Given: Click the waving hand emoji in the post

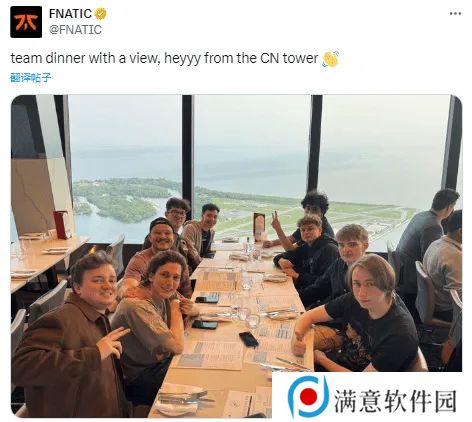Looking at the screenshot, I should click(x=330, y=59).
